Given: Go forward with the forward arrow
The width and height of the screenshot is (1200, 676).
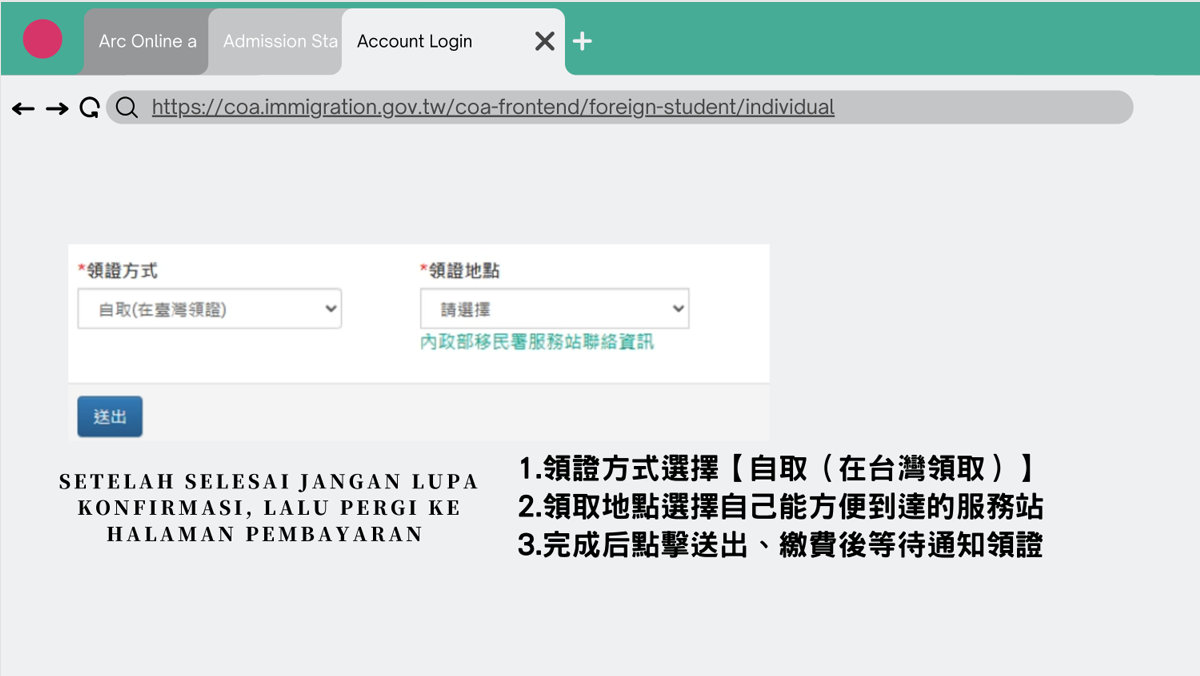Looking at the screenshot, I should [57, 107].
